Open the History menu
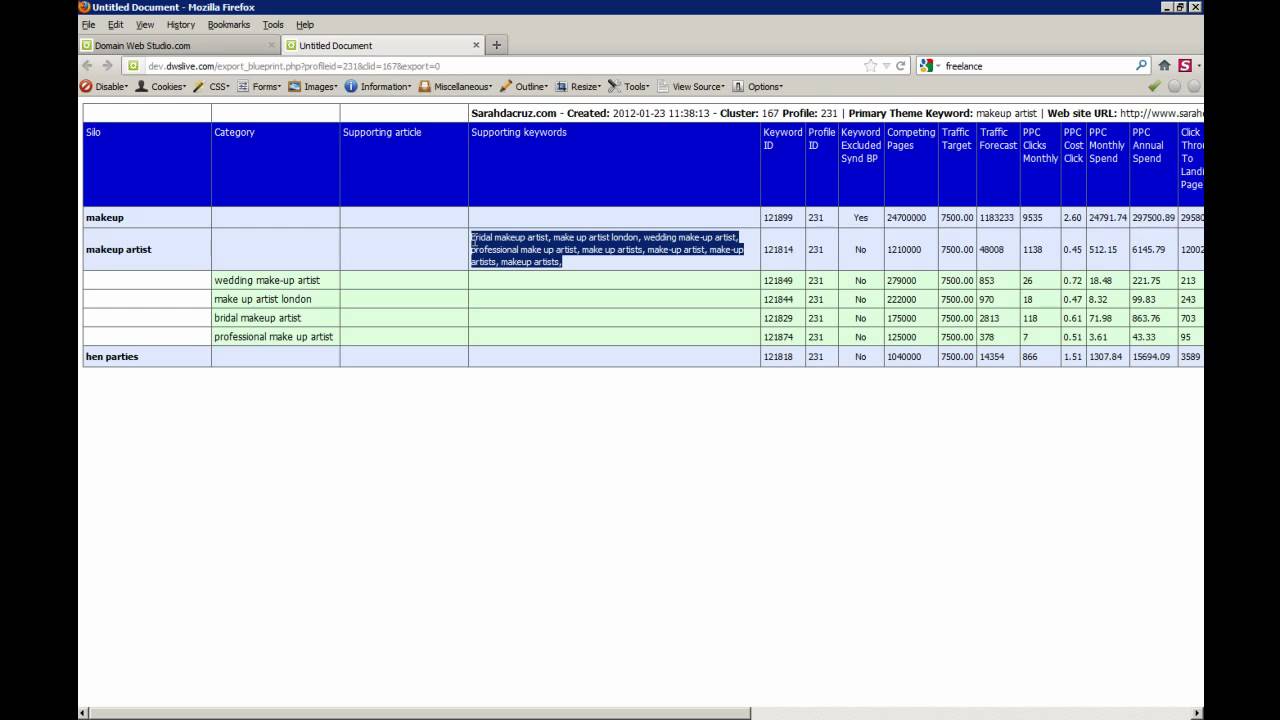1280x720 pixels. coord(181,25)
